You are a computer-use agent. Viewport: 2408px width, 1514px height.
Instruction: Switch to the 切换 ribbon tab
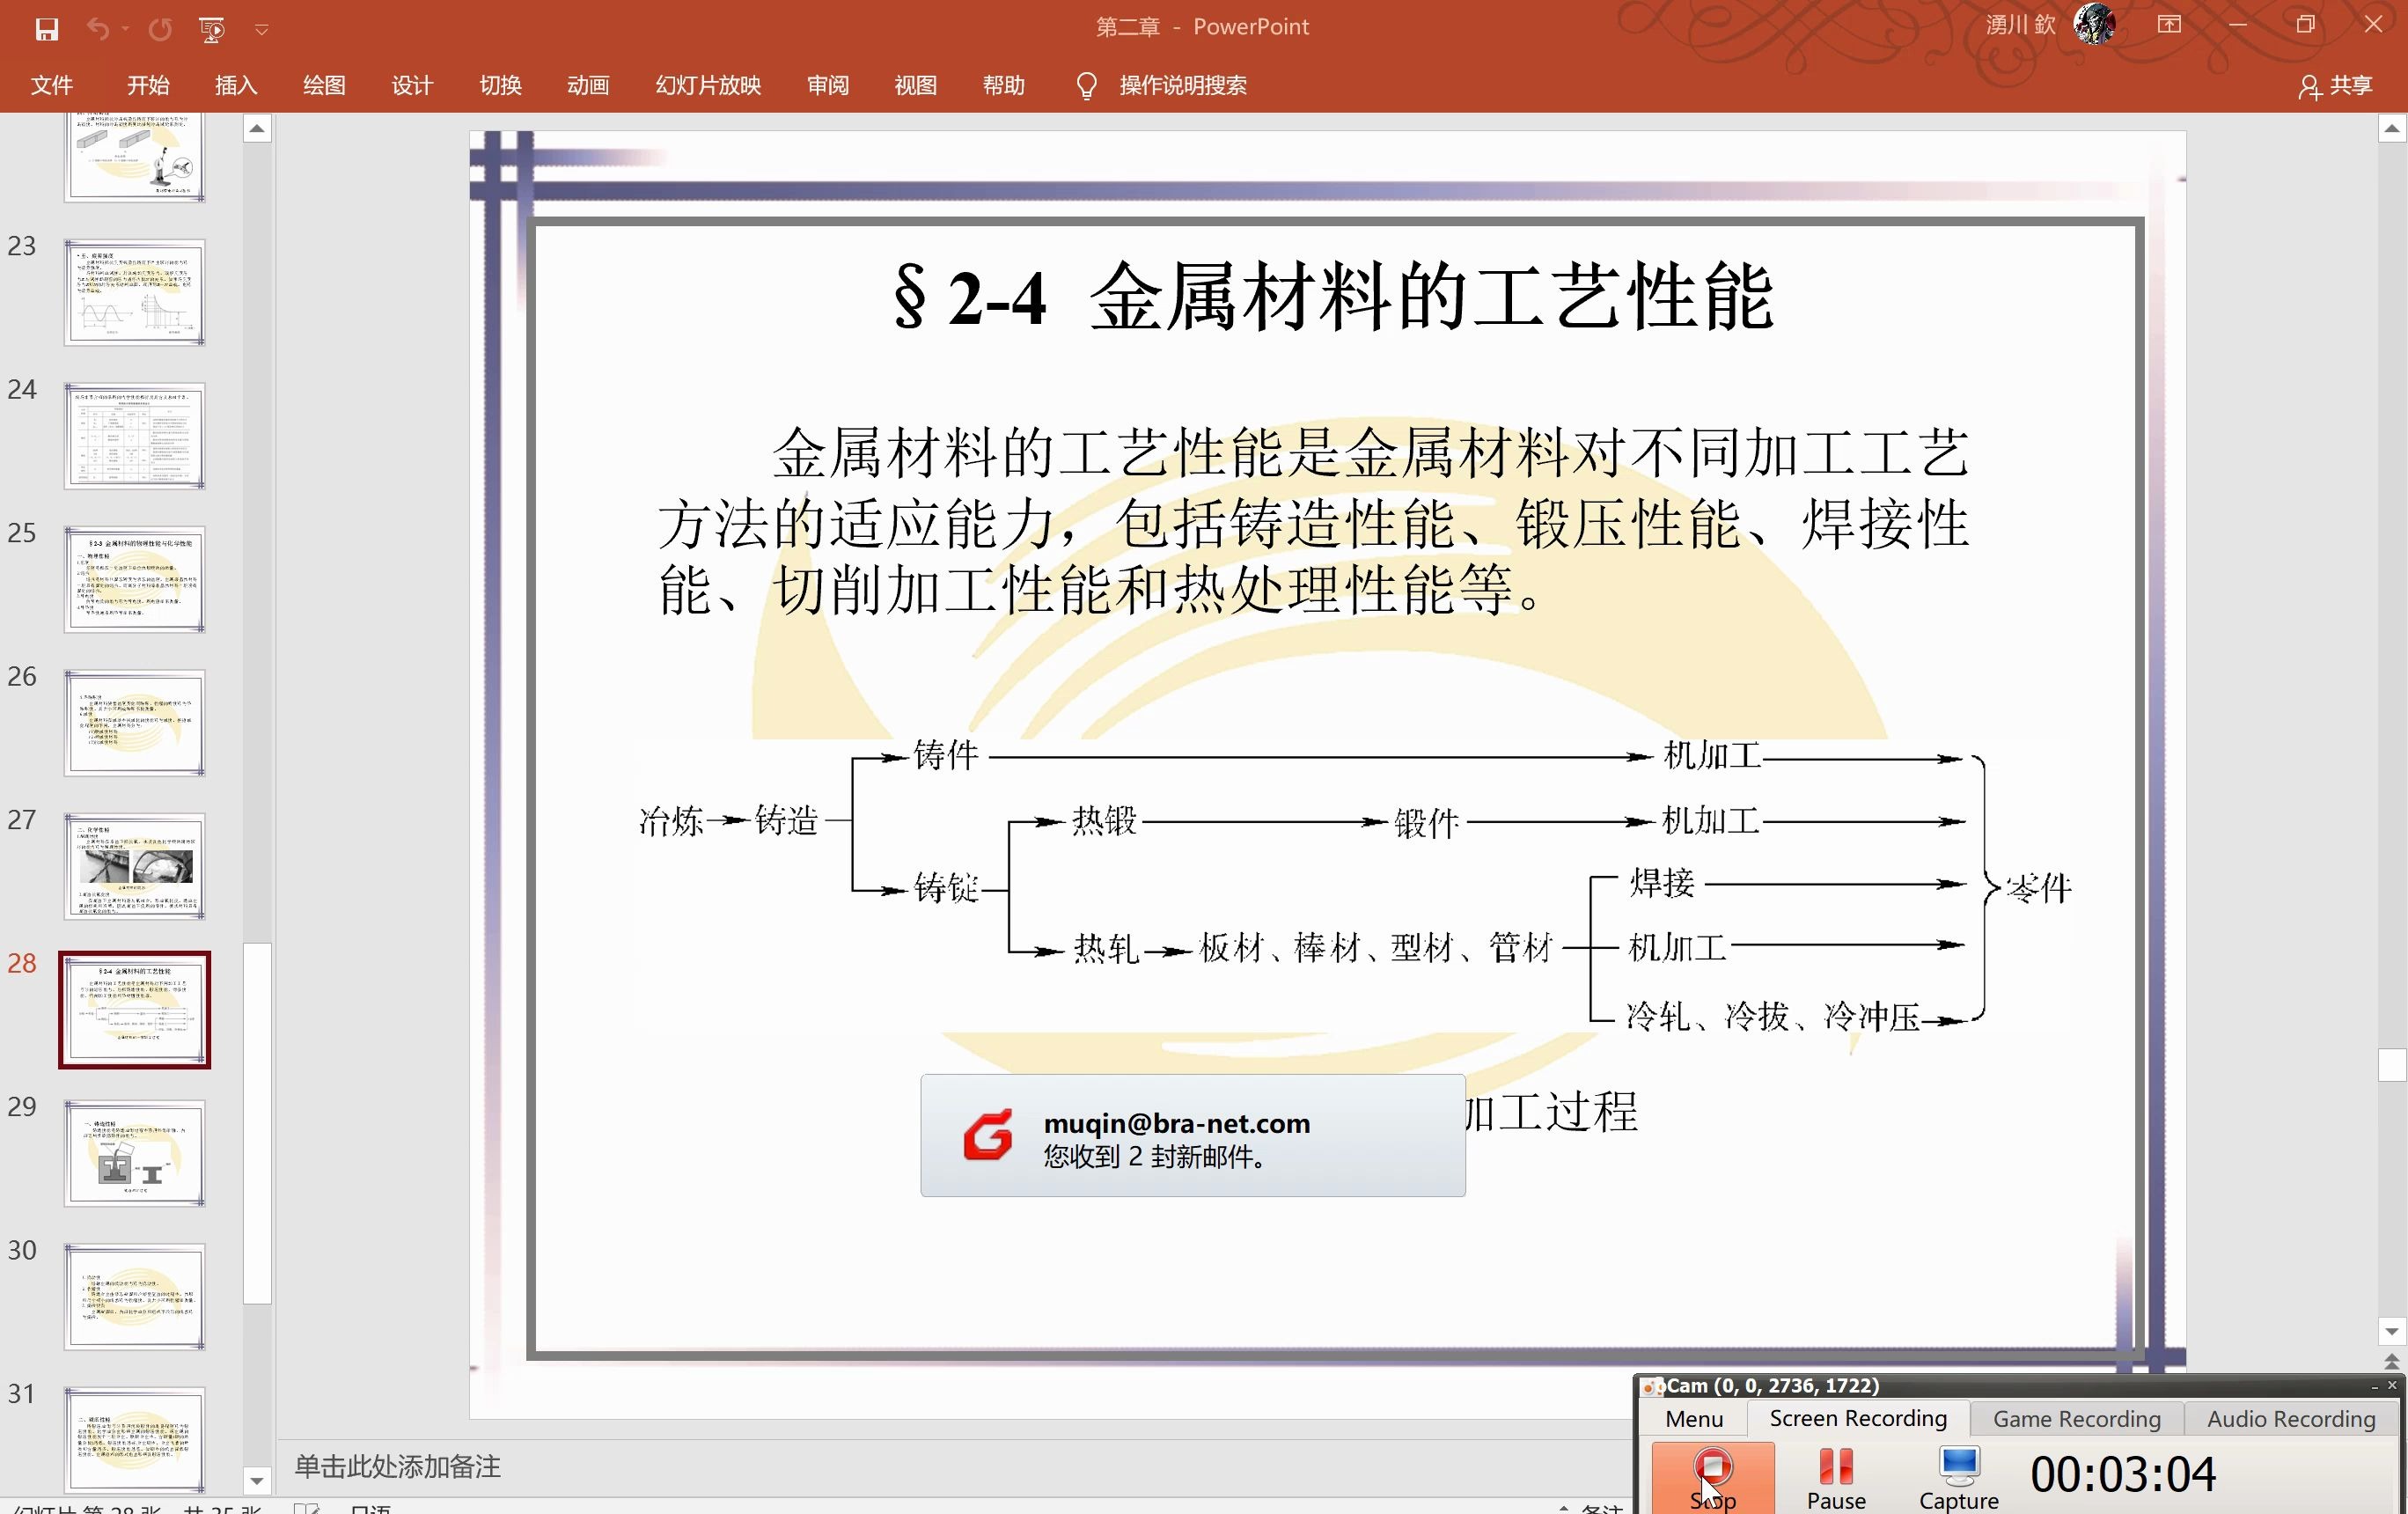tap(500, 86)
